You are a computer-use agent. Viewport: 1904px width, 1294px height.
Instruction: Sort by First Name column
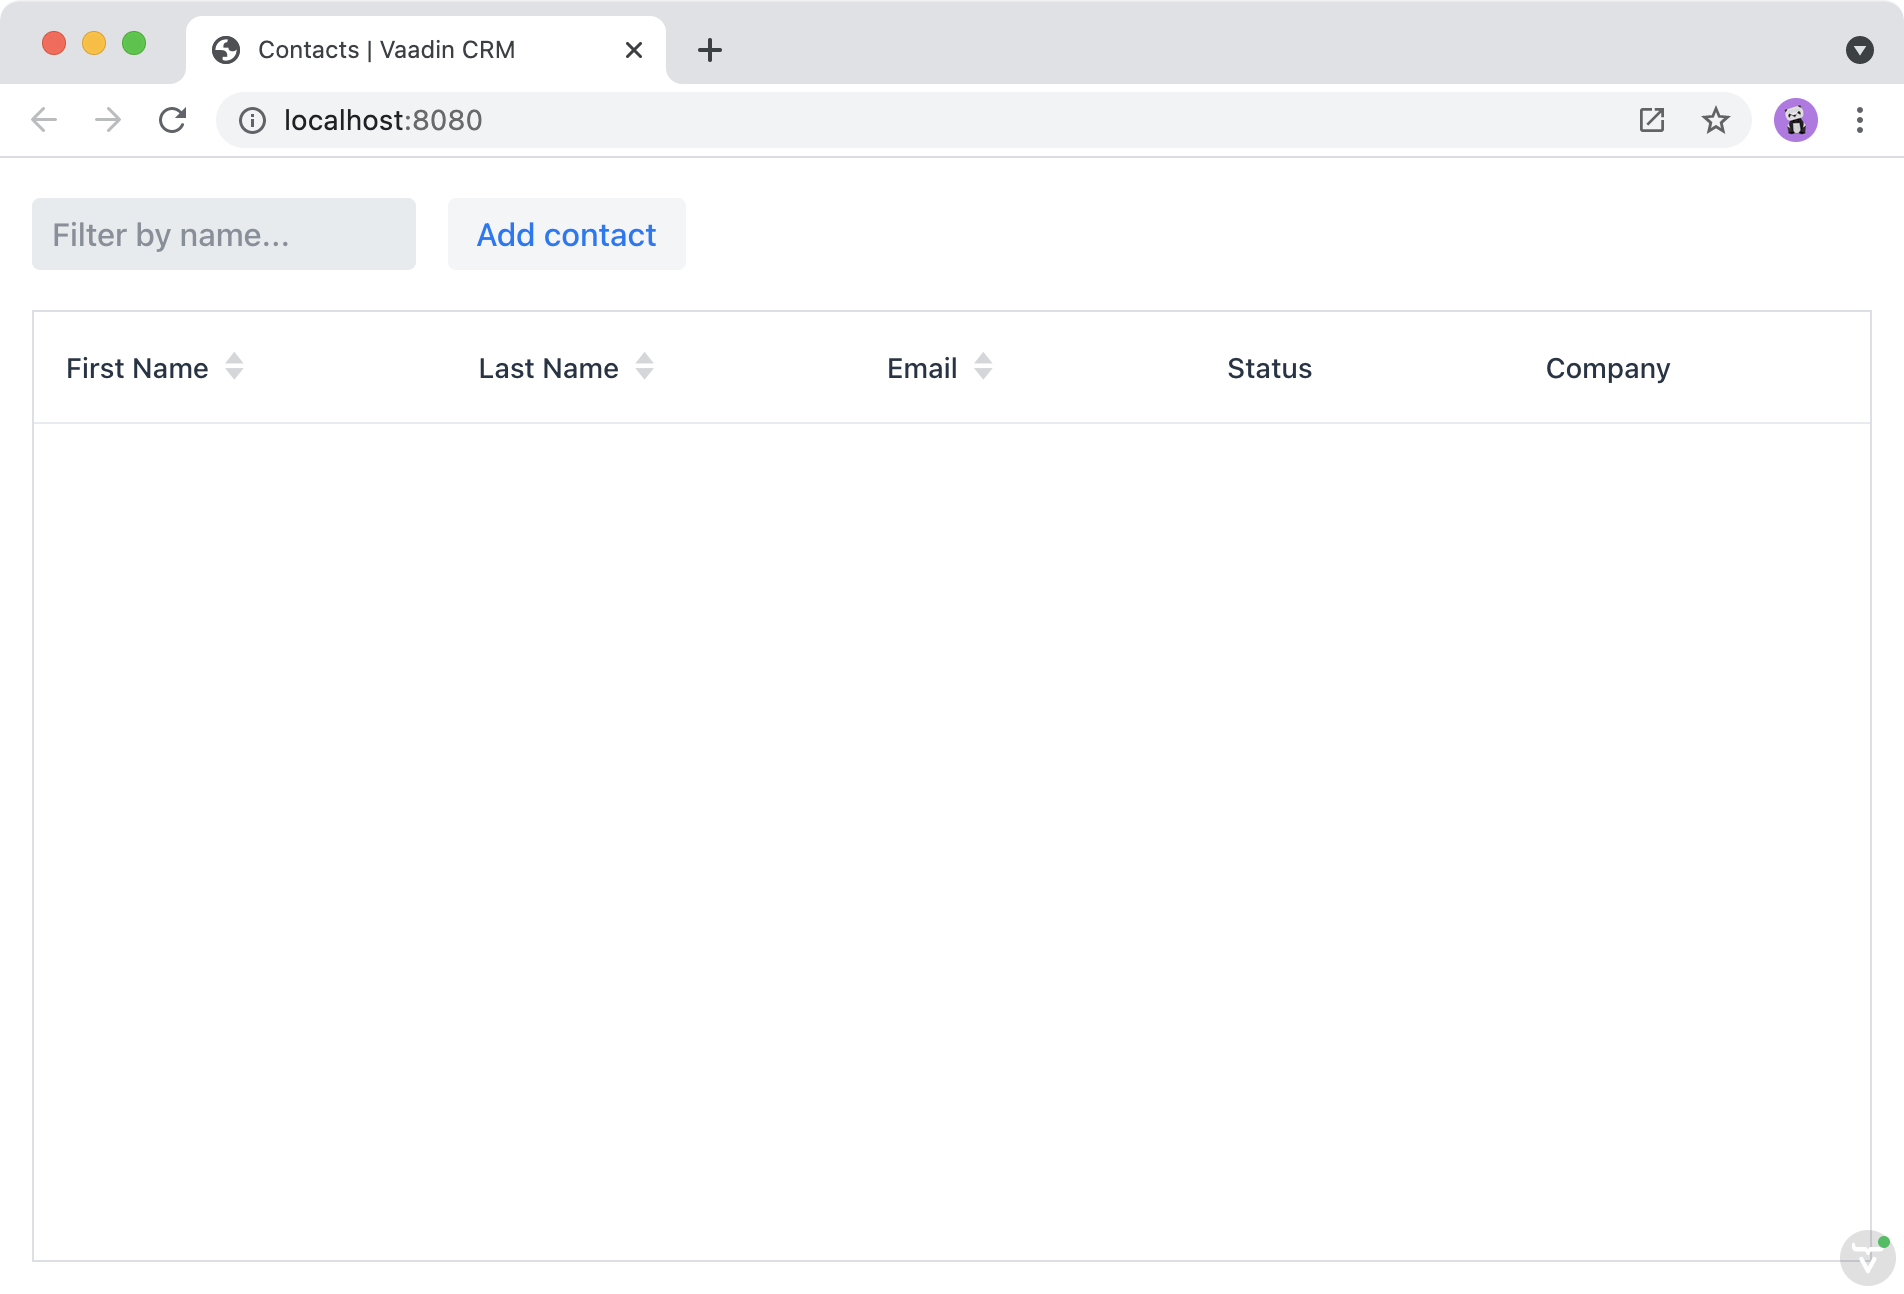234,367
